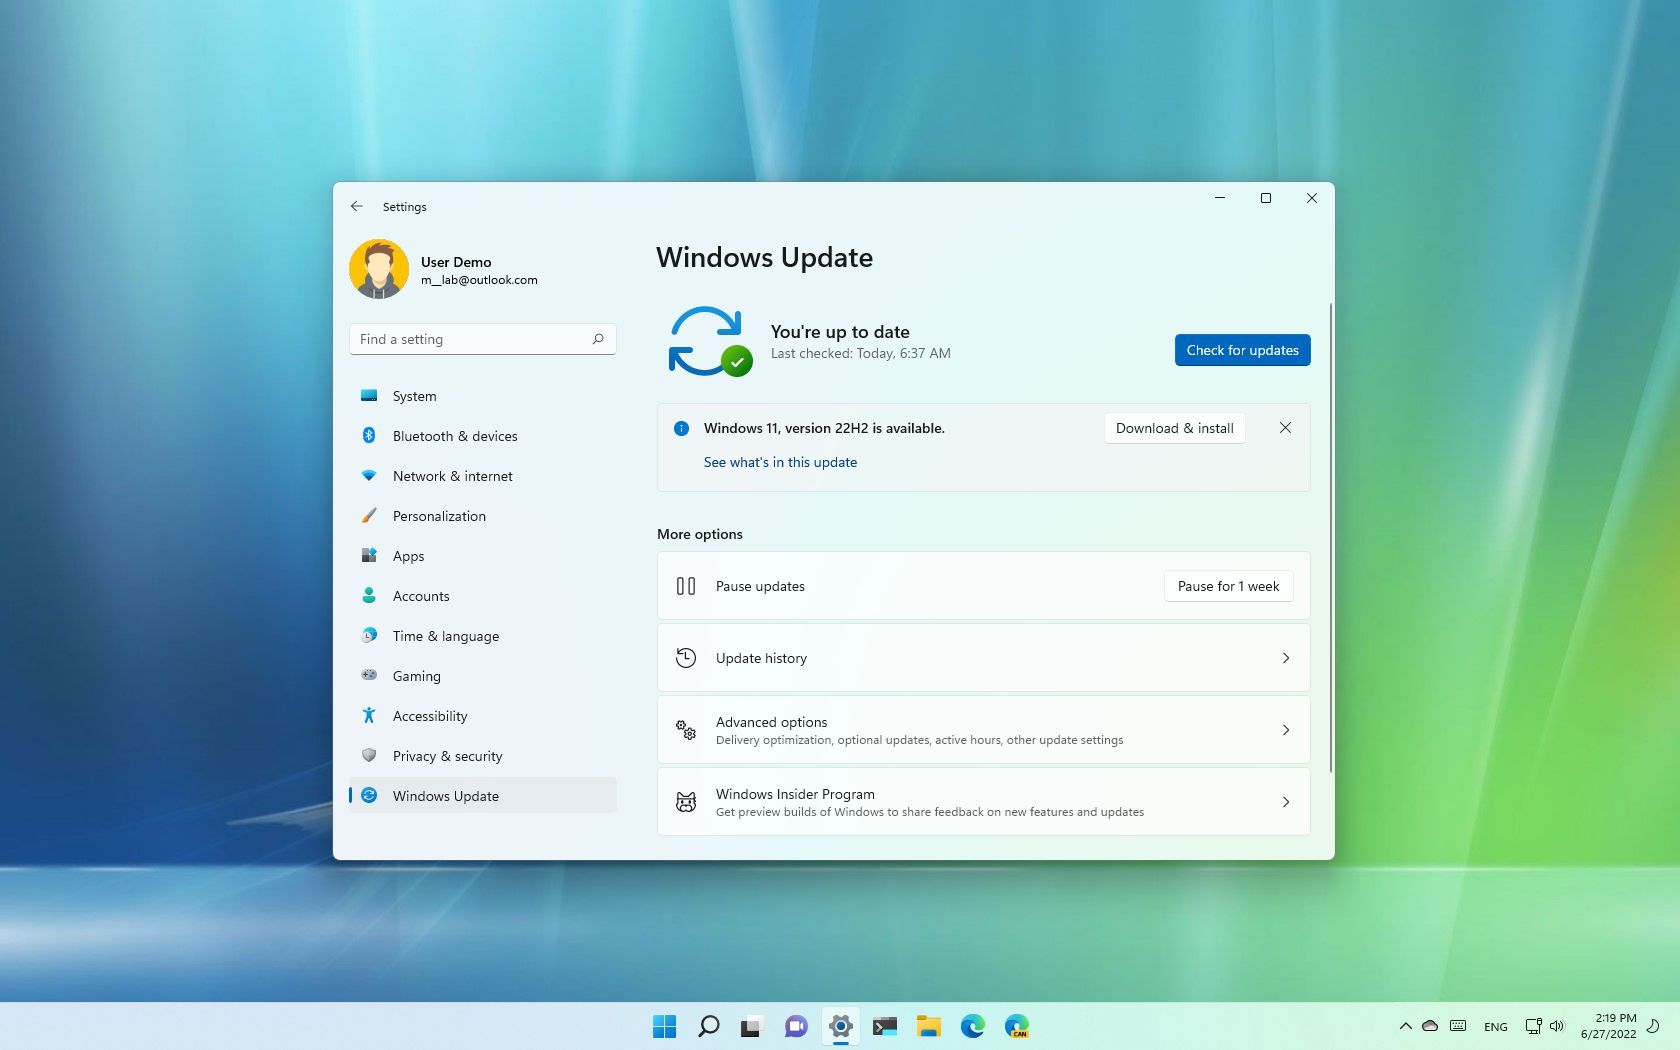This screenshot has height=1050, width=1680.
Task: Open Windows Update section via its sidebar icon
Action: [x=370, y=795]
